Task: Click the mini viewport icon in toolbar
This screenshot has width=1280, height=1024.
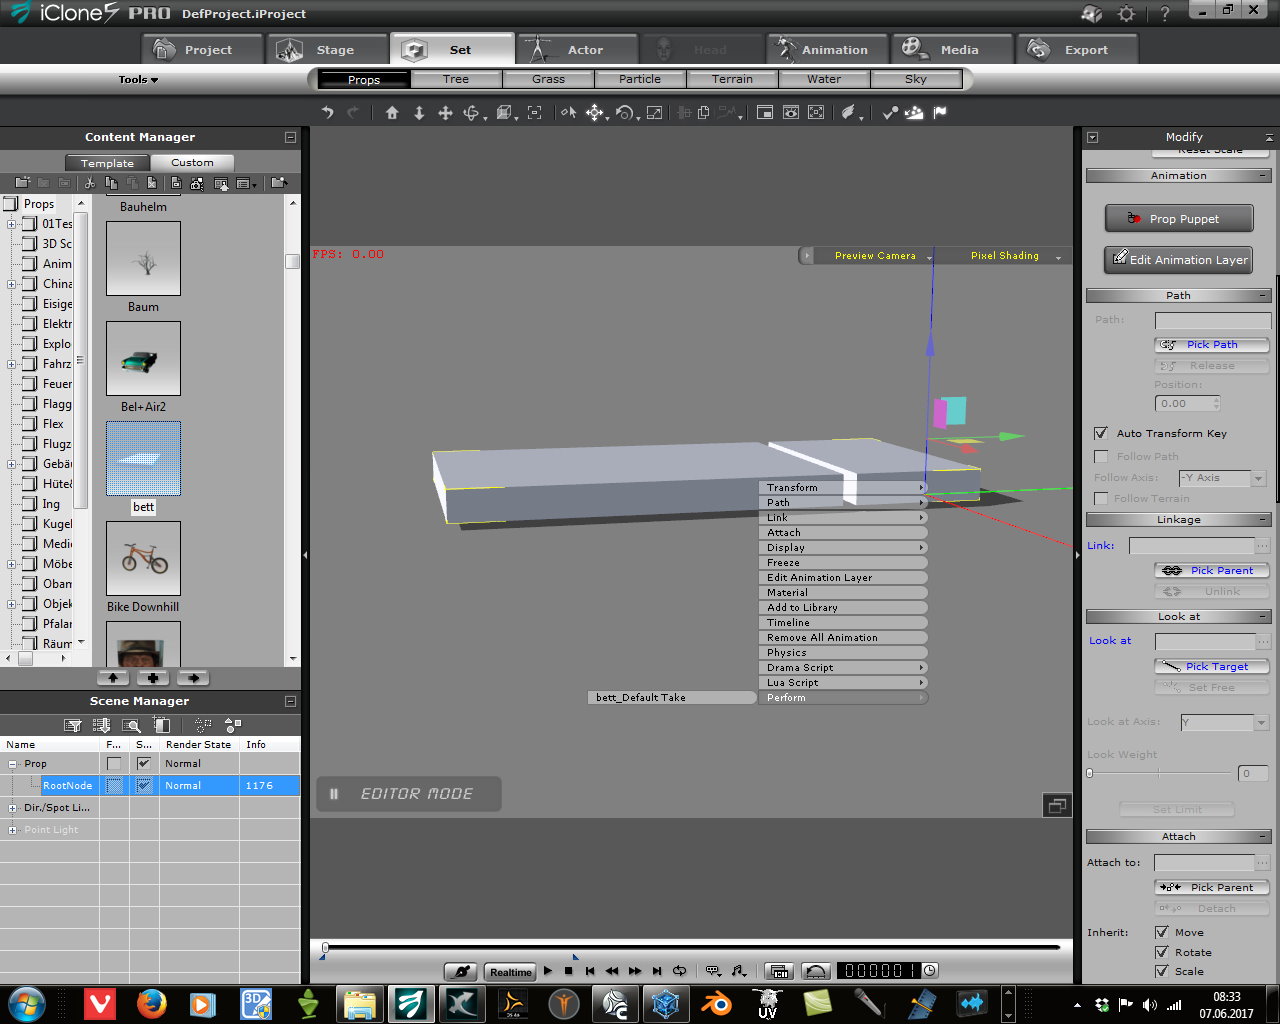Action: click(x=765, y=113)
